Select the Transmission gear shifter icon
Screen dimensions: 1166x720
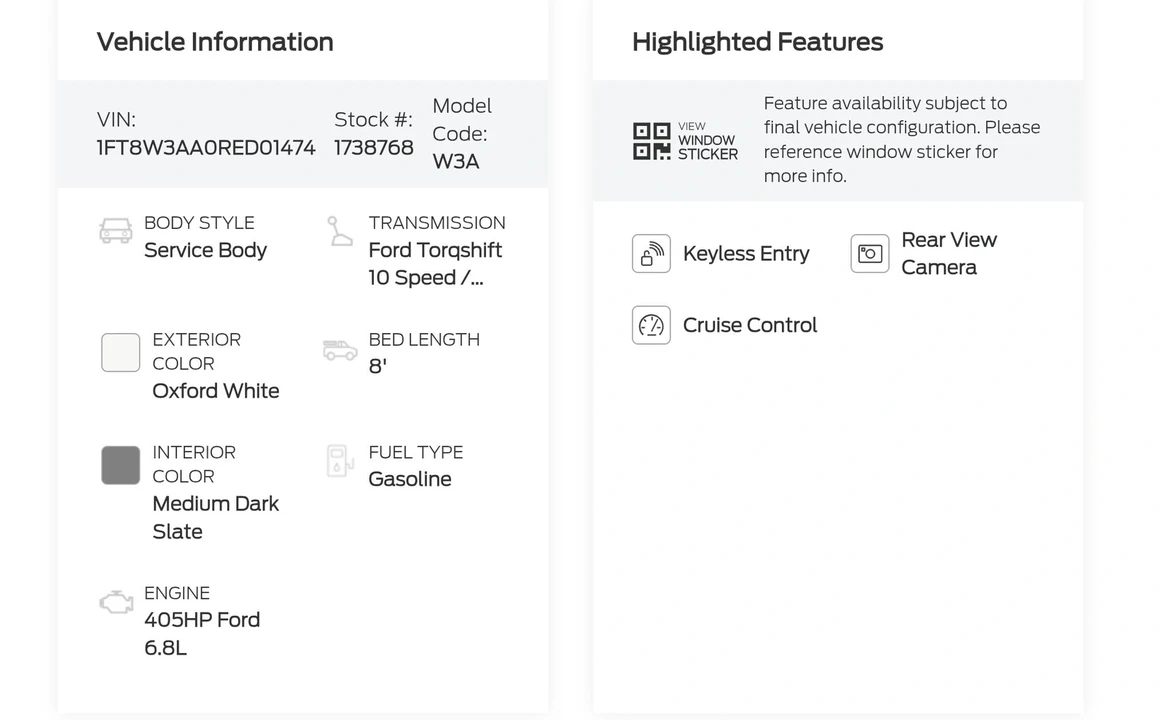coord(340,231)
